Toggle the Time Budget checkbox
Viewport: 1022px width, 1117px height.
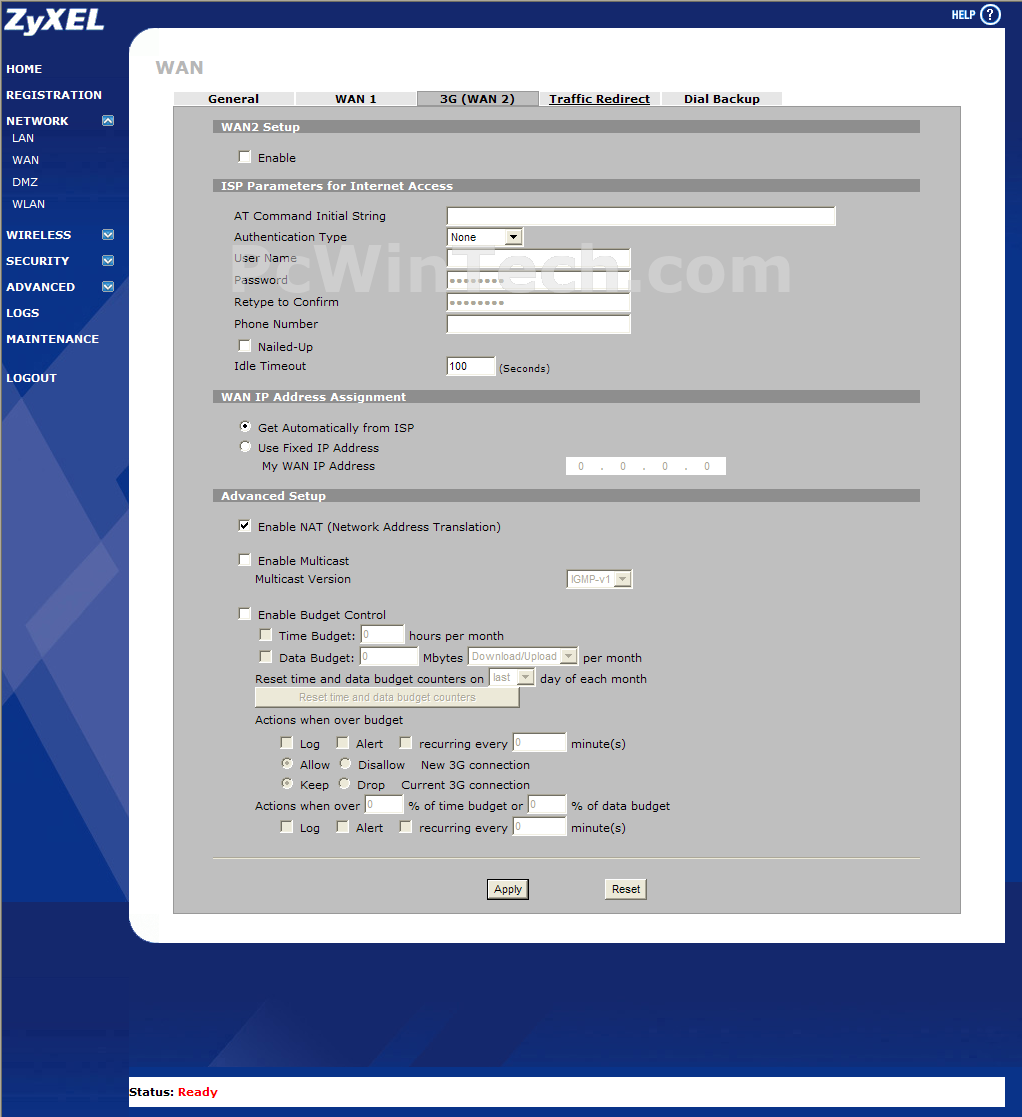(266, 635)
